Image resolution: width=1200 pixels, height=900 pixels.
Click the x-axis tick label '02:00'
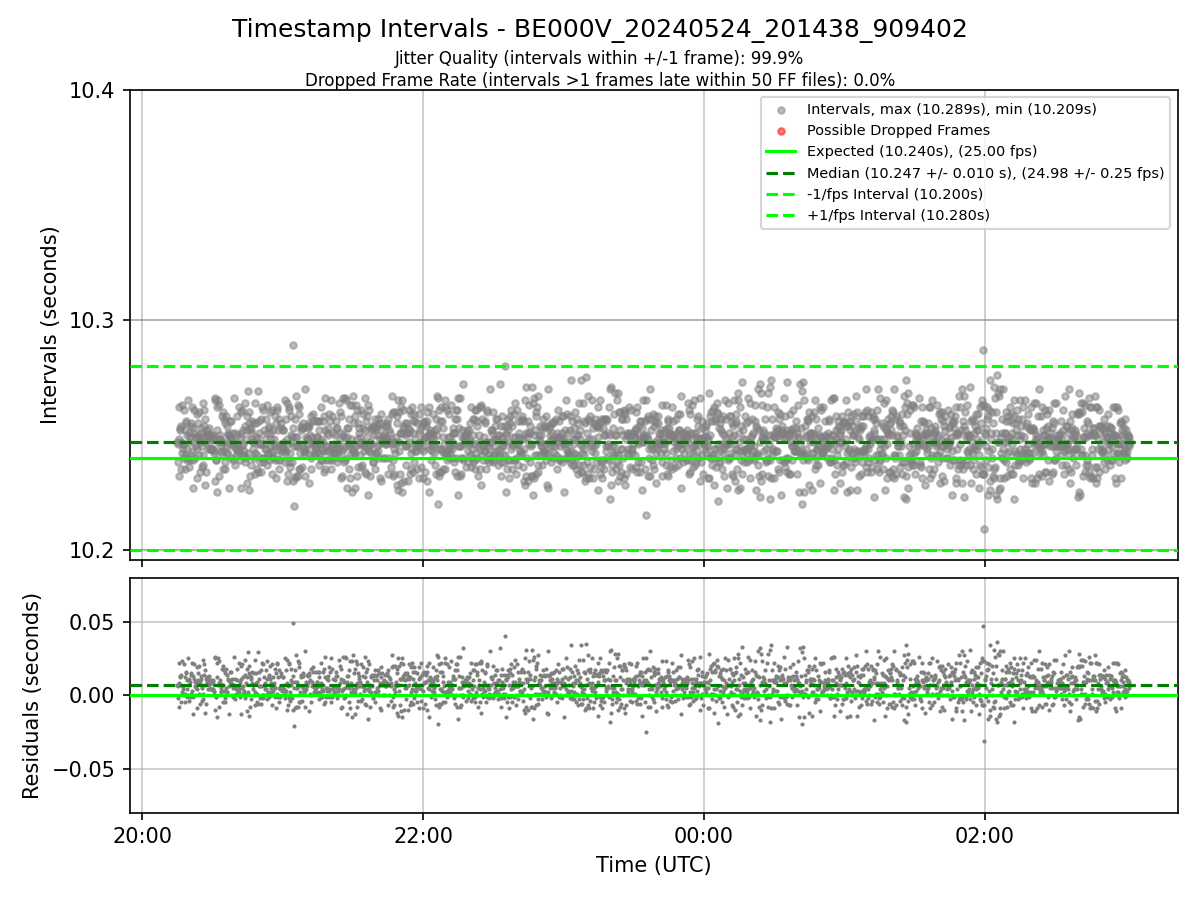pyautogui.click(x=985, y=835)
